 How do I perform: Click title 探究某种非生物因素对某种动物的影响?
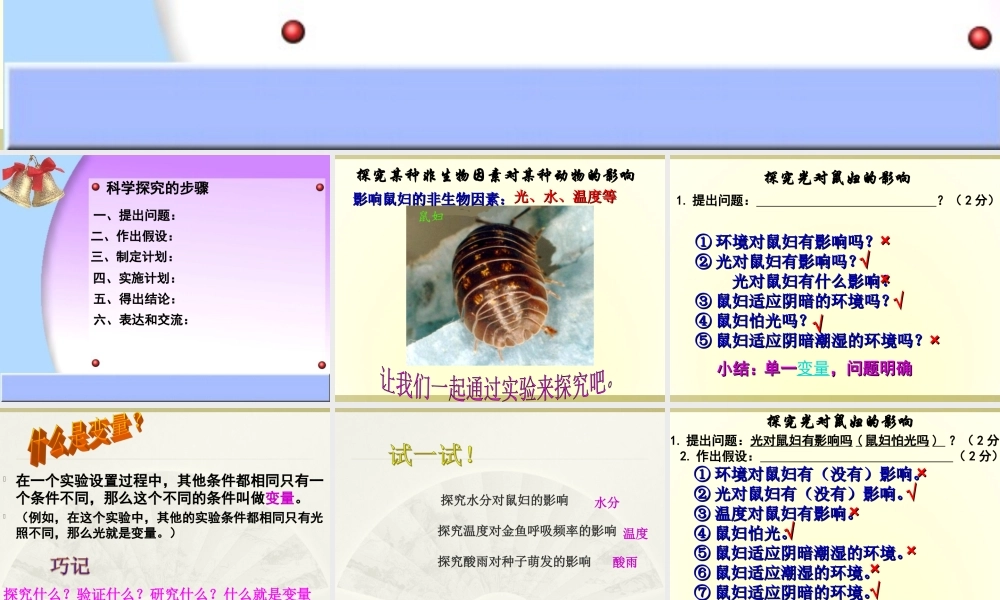pos(495,175)
